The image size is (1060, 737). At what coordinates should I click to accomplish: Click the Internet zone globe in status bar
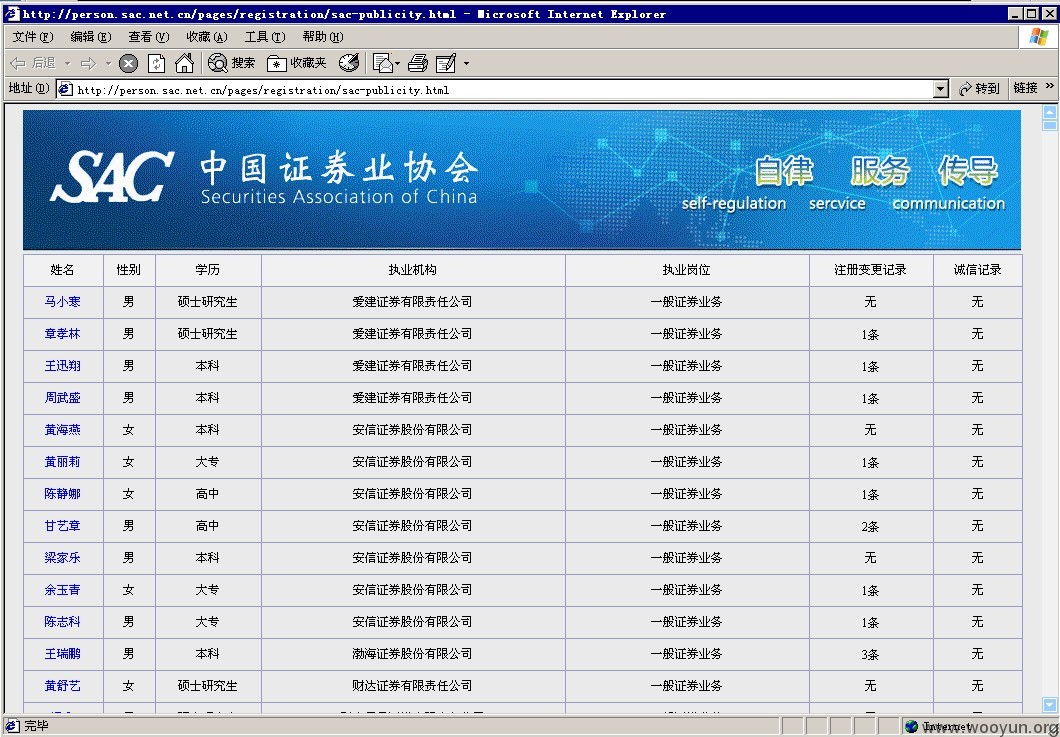(911, 726)
